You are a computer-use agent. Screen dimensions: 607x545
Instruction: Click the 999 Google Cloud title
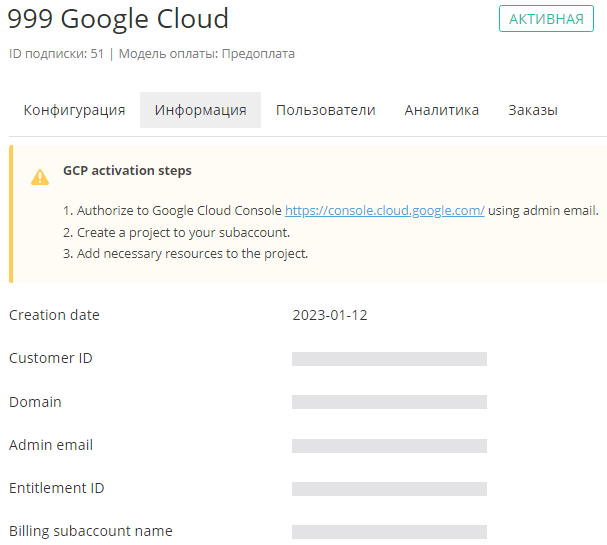pos(119,18)
